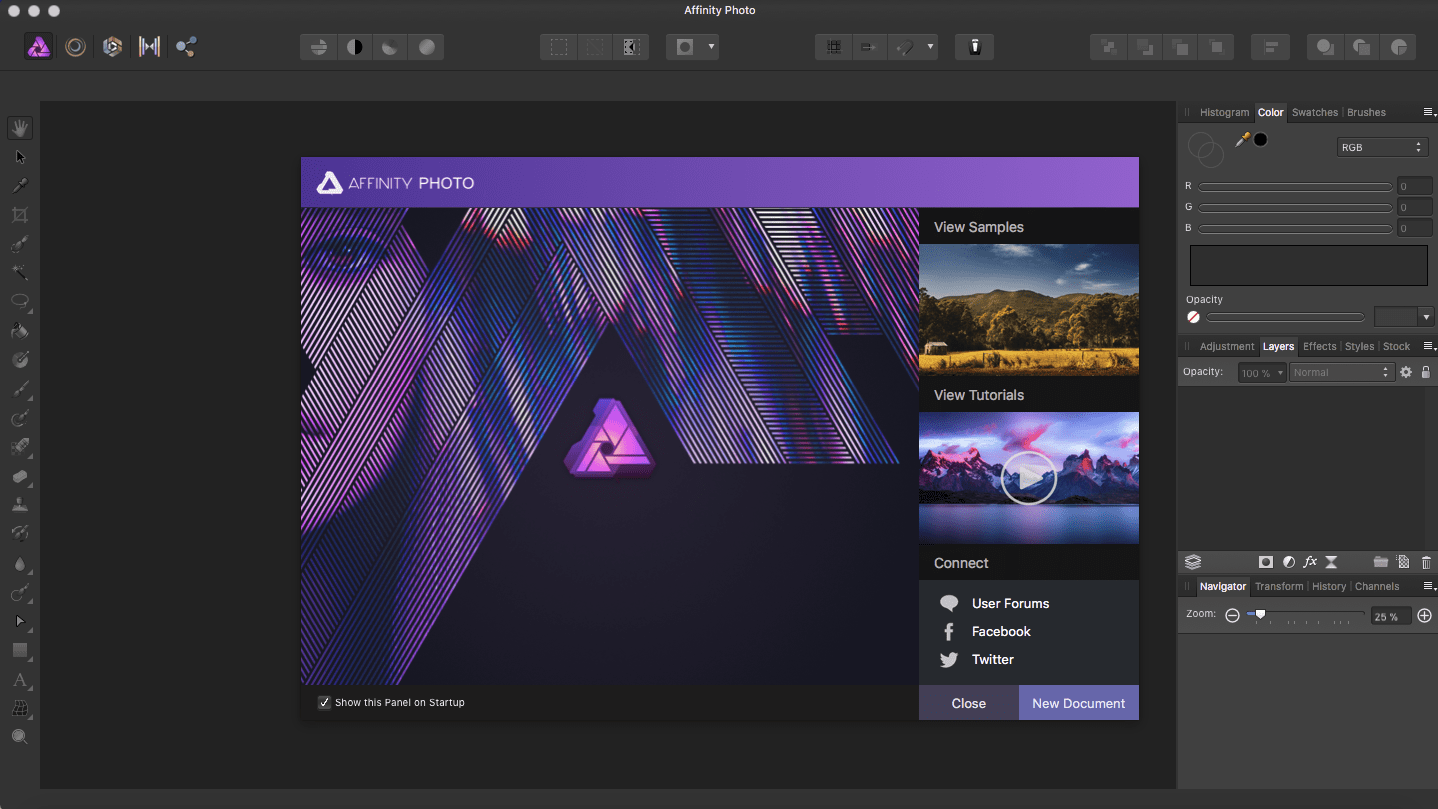Open the RGB color model dropdown
The image size is (1438, 809).
[x=1382, y=147]
